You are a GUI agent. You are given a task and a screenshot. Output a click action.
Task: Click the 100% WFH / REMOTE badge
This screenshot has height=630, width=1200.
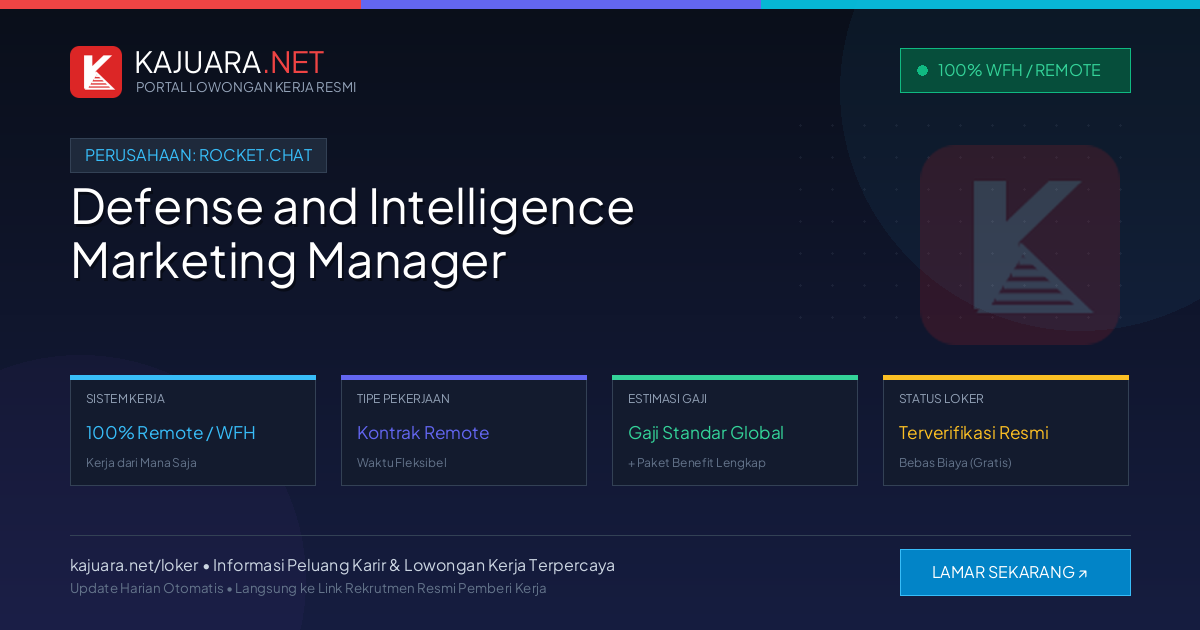tap(1015, 70)
